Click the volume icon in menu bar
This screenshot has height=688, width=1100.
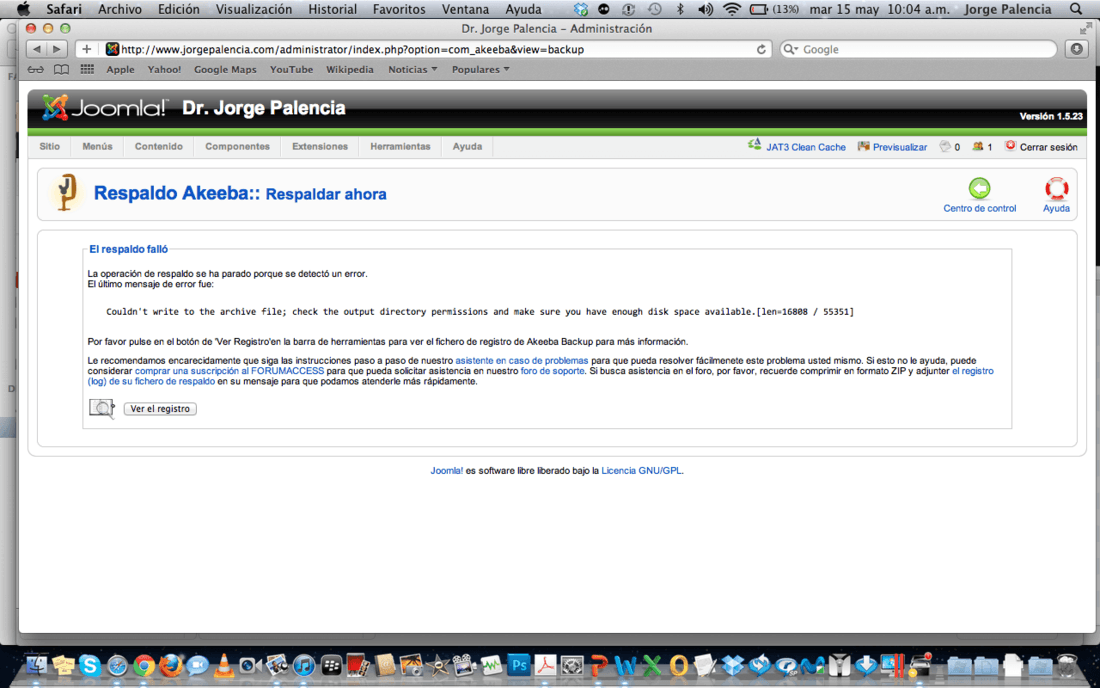point(705,9)
